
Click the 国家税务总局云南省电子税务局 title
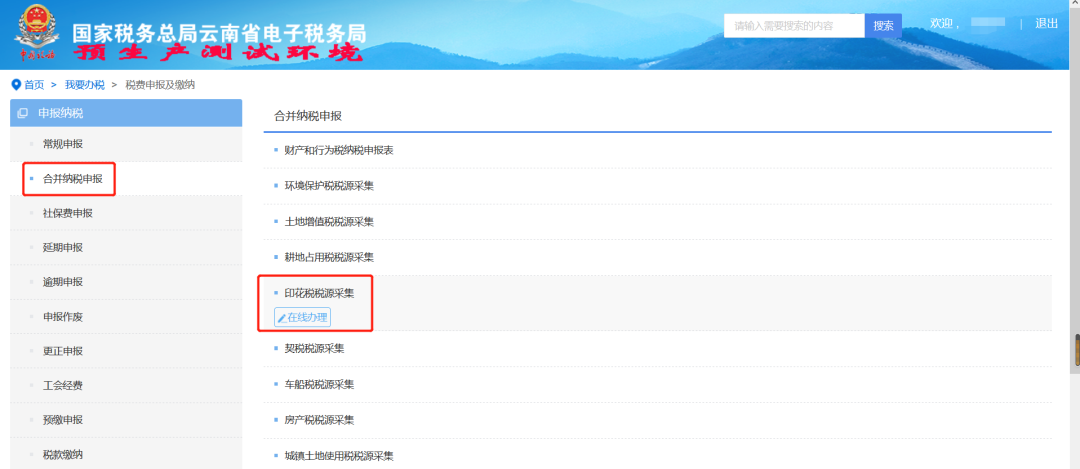[x=219, y=33]
